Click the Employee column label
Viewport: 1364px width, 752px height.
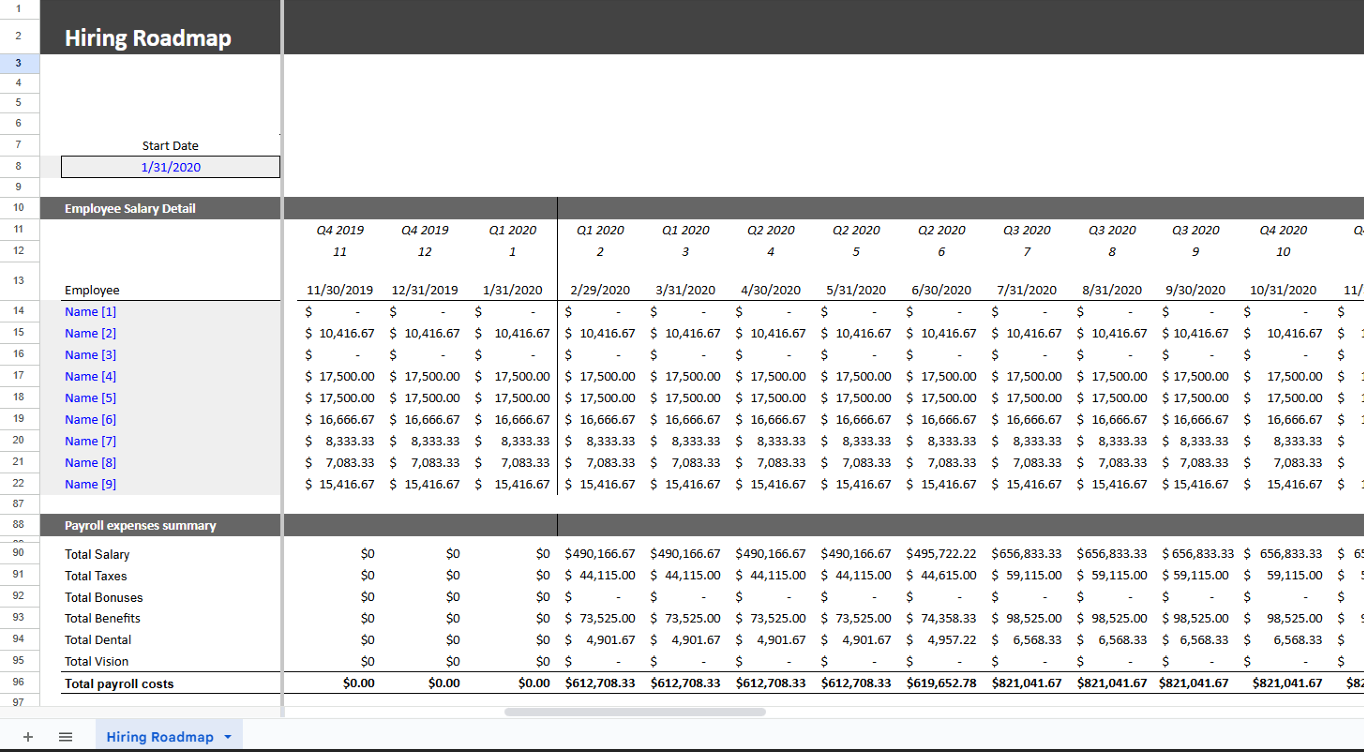(x=91, y=290)
